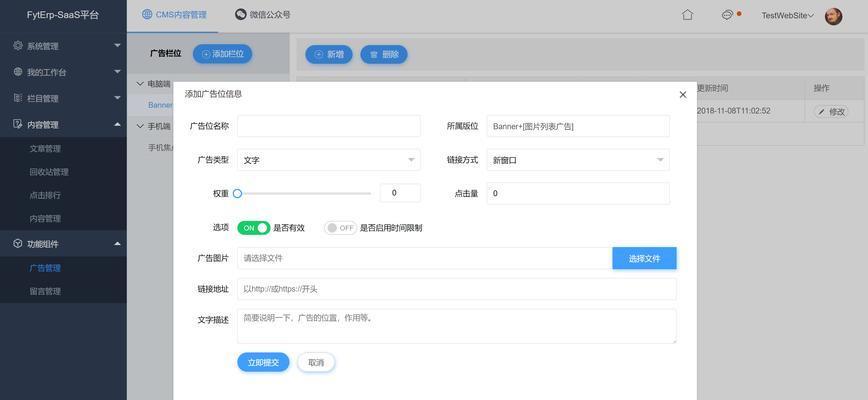Switch to the CMS内容管理 tab
This screenshot has height=400, width=868.
click(174, 15)
